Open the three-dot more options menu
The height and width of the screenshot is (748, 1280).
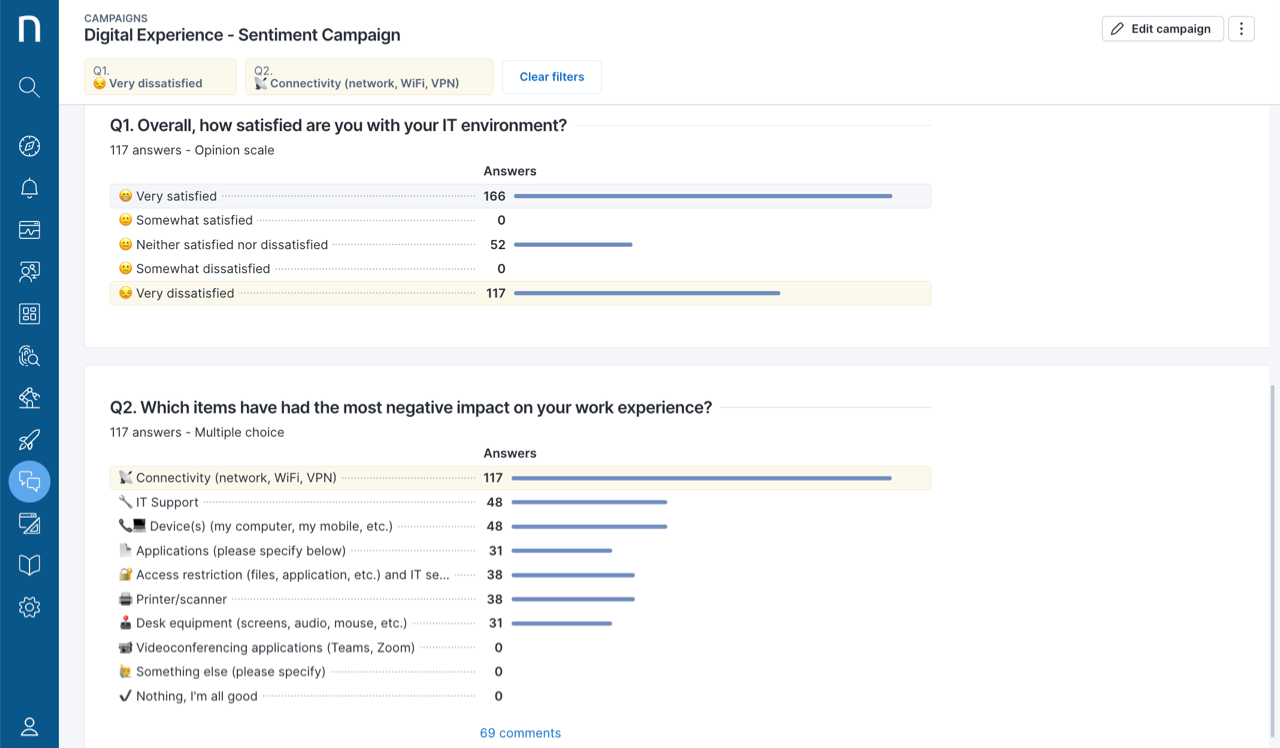point(1241,29)
